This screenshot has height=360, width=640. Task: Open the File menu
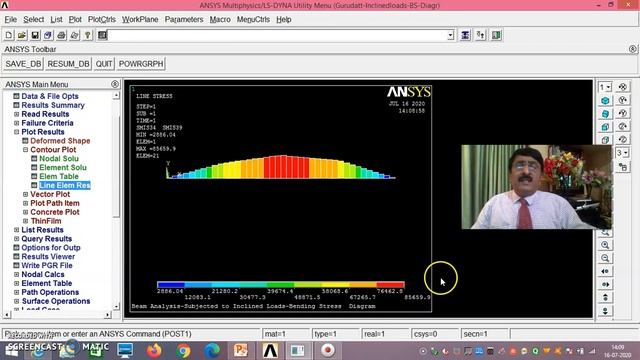click(11, 19)
